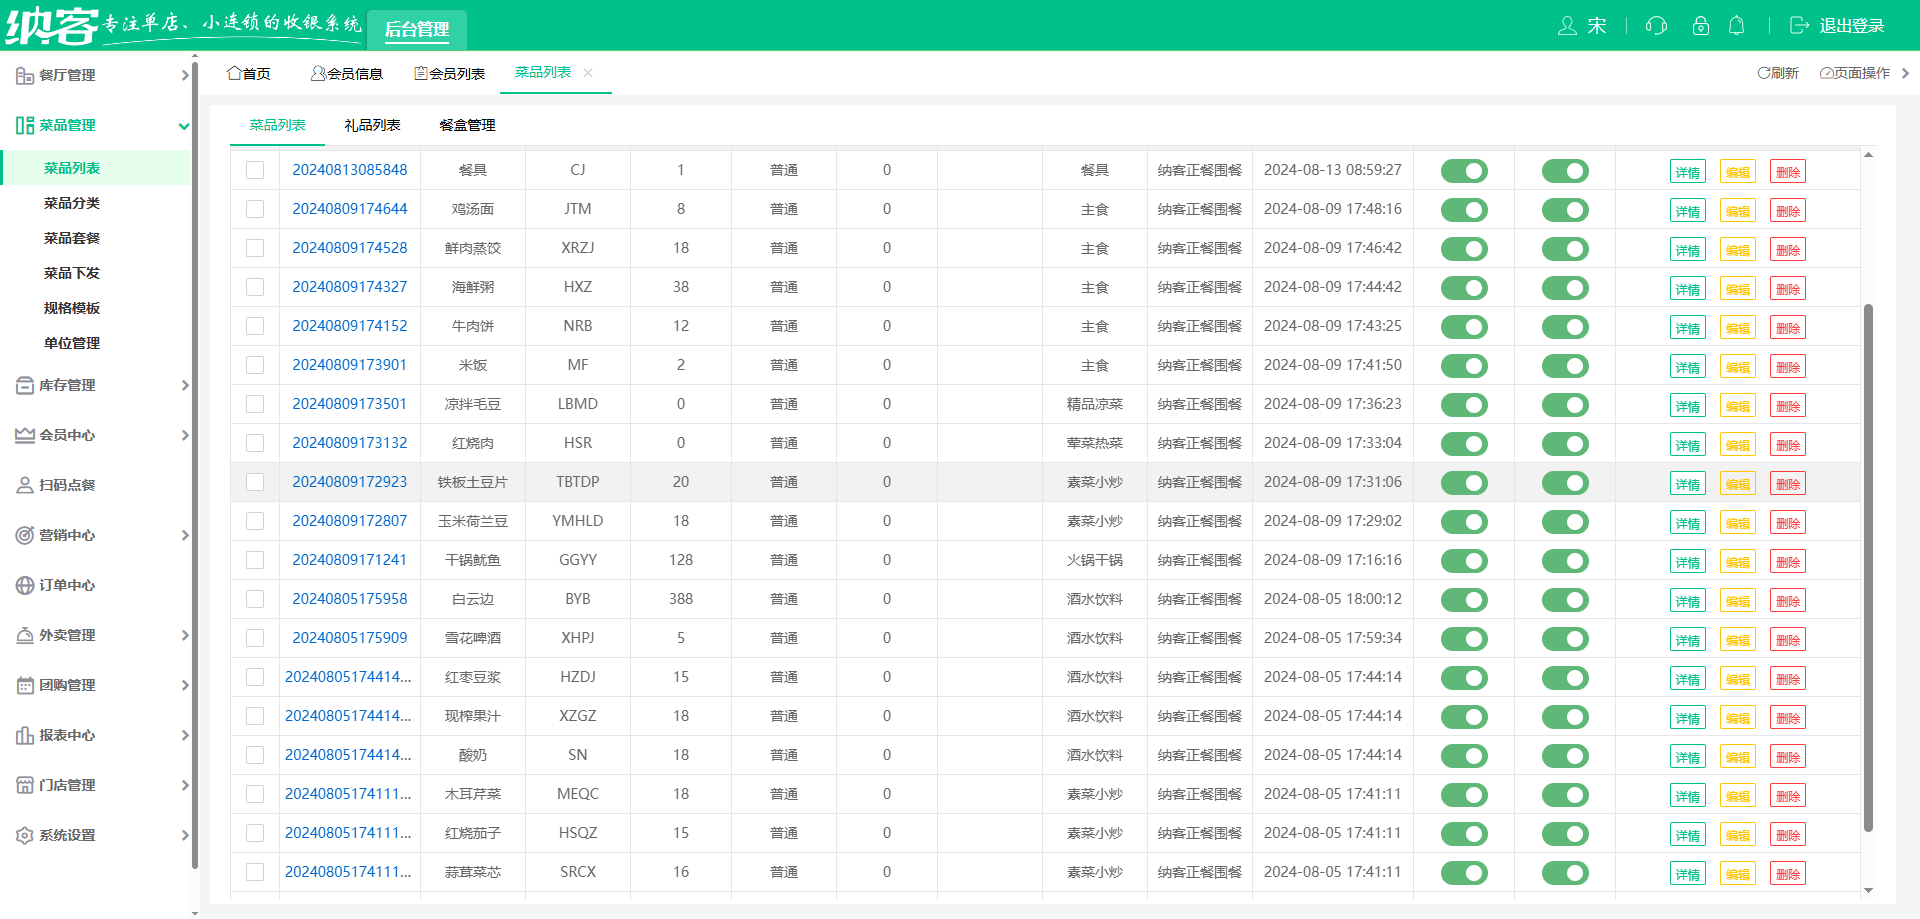Click the 扫码点餐 sidebar icon
Viewport: 1920px width, 919px height.
click(25, 485)
